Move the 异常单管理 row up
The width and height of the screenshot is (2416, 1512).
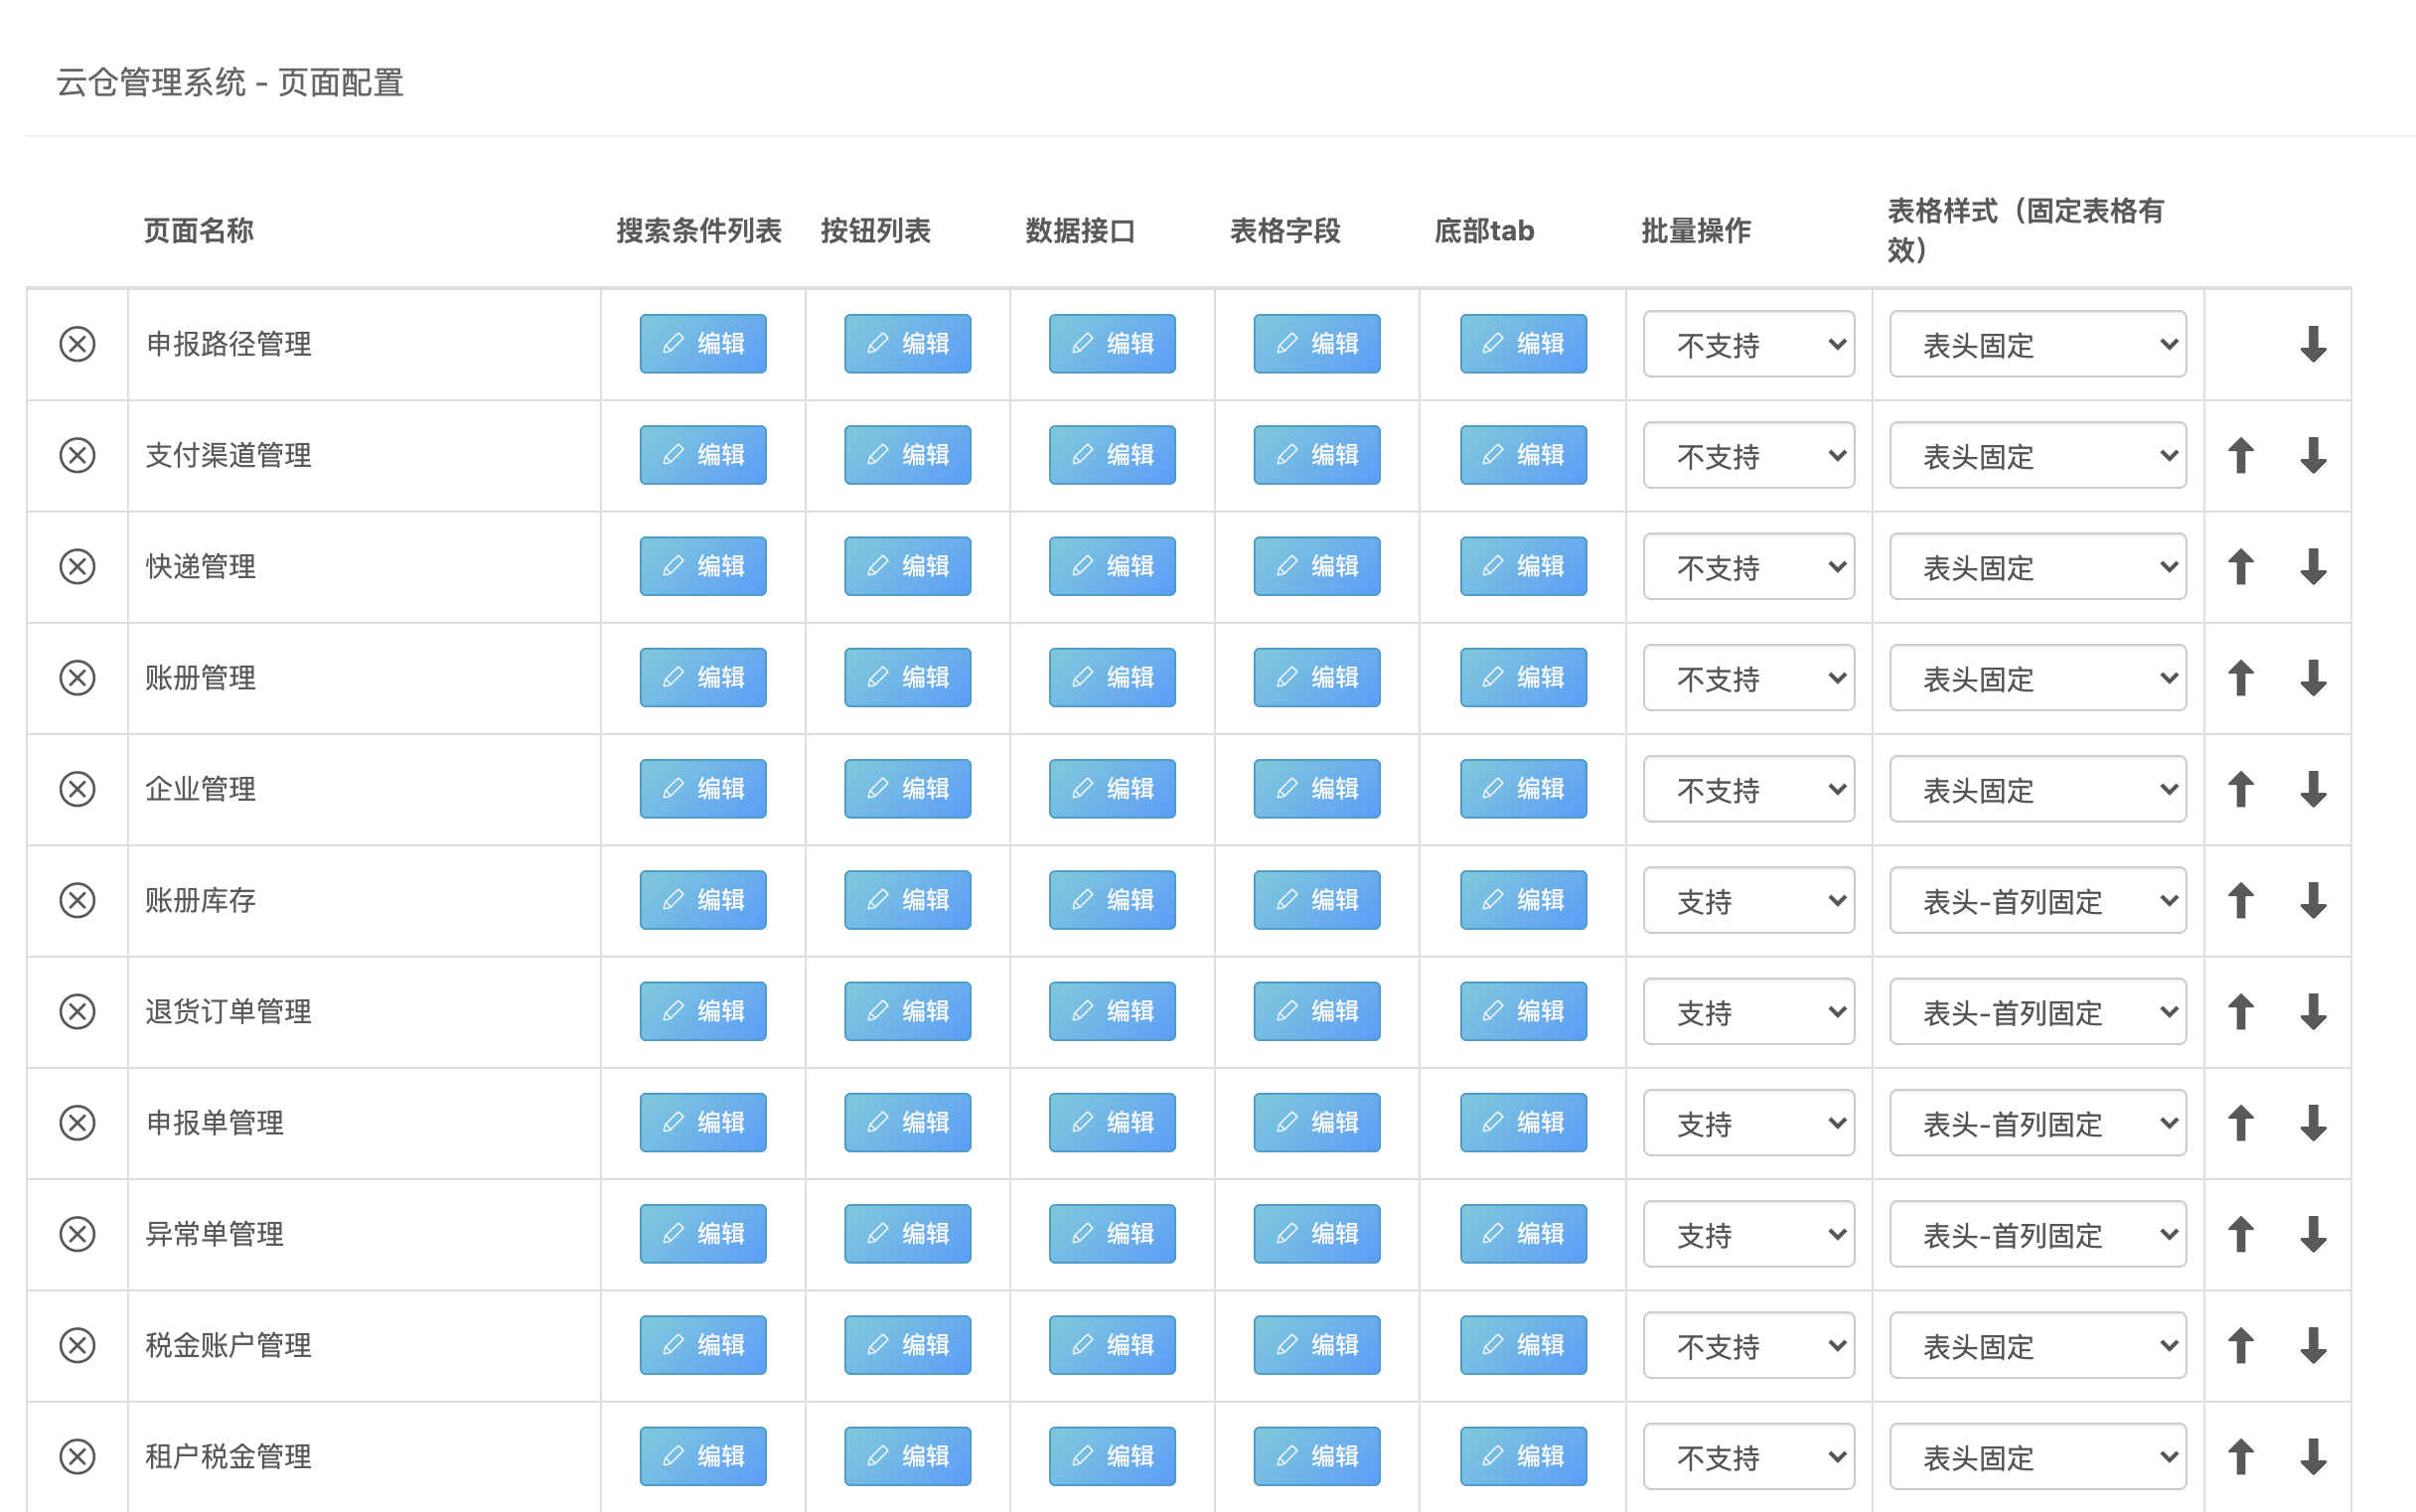click(x=2240, y=1234)
